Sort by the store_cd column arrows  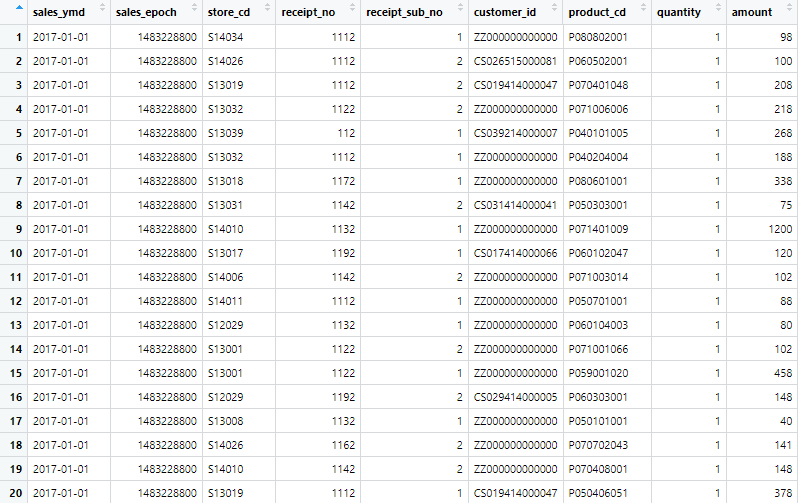tap(267, 8)
